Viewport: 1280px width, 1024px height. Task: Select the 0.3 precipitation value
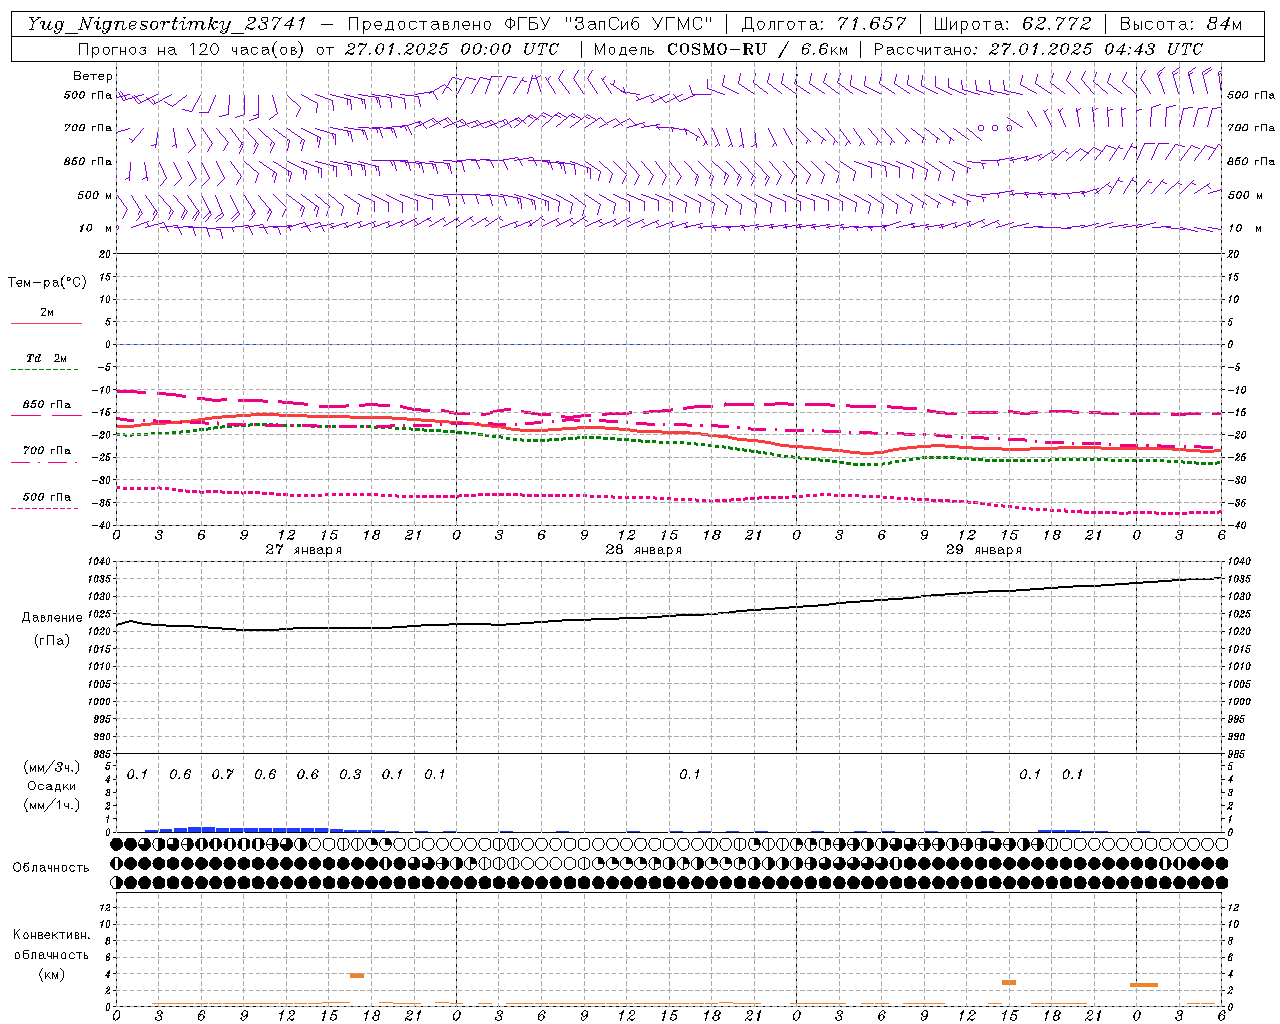(x=350, y=774)
